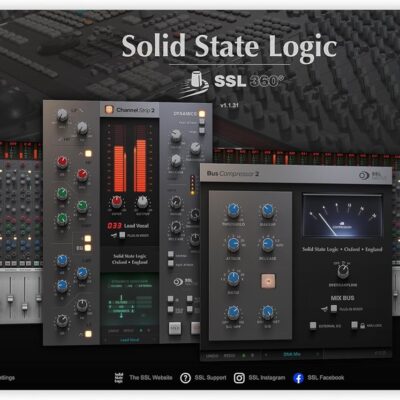Click the Release knob on Bus Compressor 2
This screenshot has width=400, height=400.
[x=268, y=244]
